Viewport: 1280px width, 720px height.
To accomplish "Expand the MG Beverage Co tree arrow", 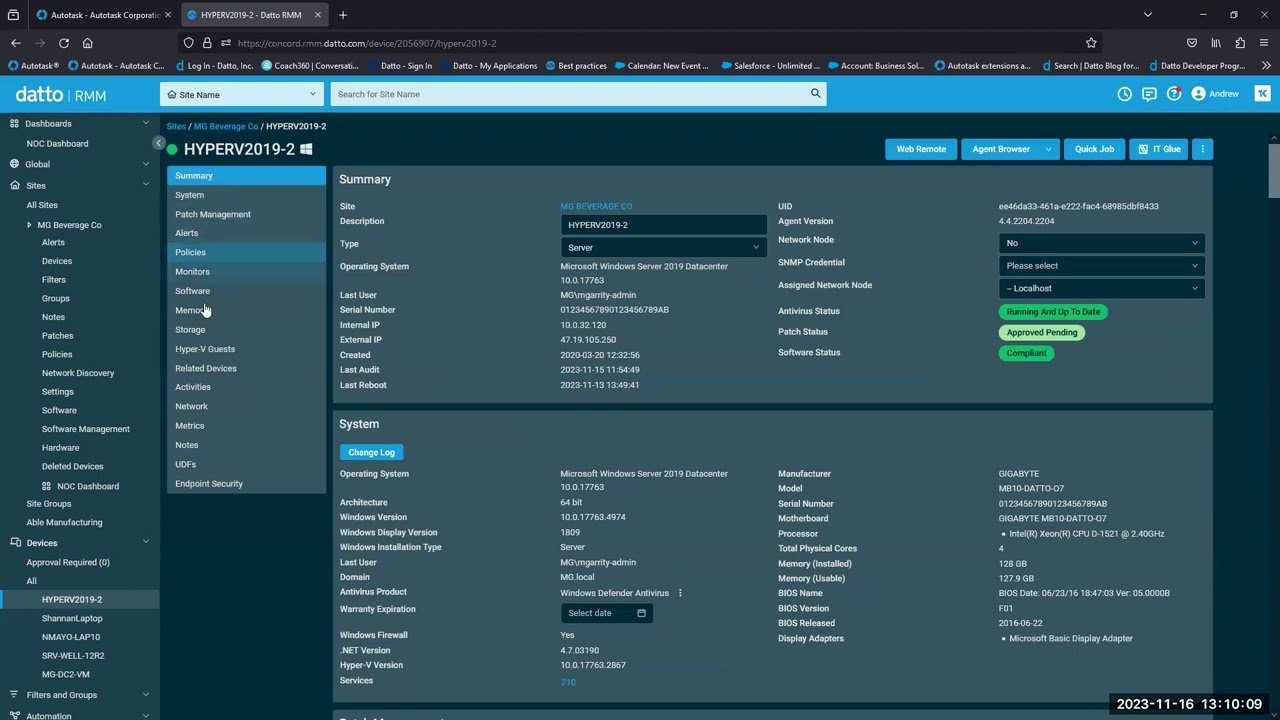I will click(29, 225).
